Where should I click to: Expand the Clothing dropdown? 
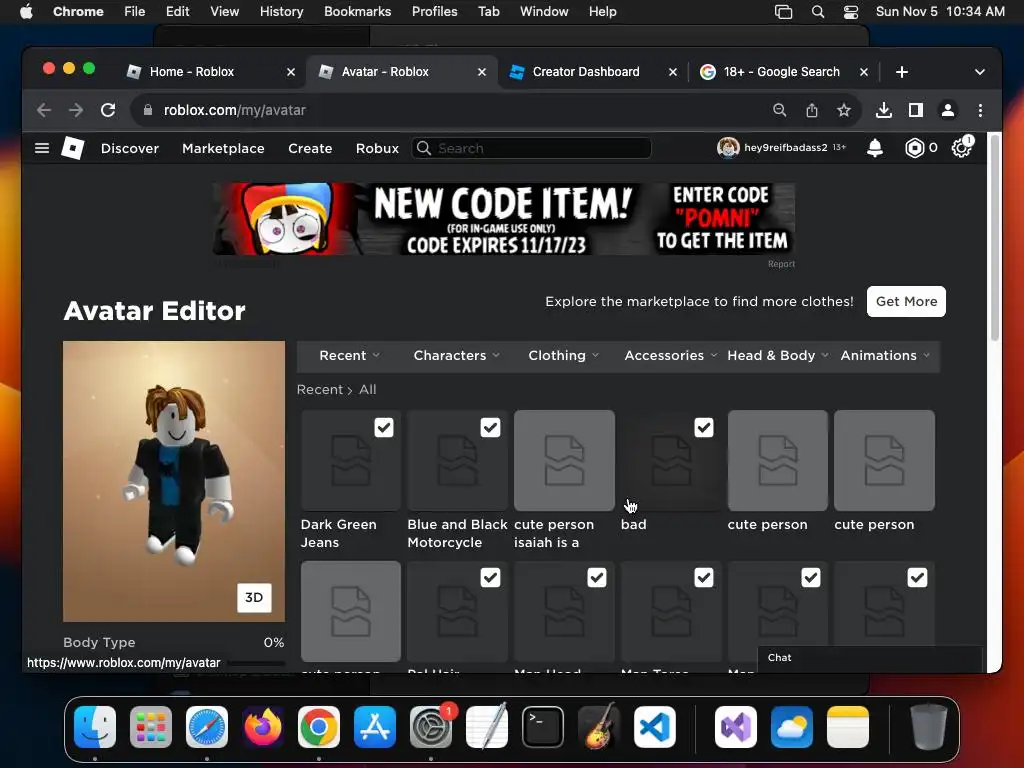pyautogui.click(x=564, y=355)
